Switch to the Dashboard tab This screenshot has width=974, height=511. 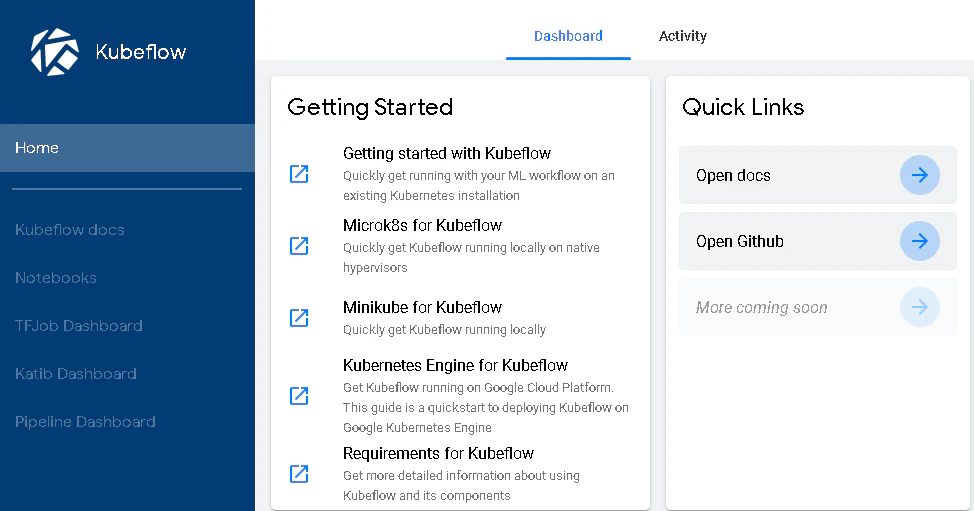pos(568,36)
